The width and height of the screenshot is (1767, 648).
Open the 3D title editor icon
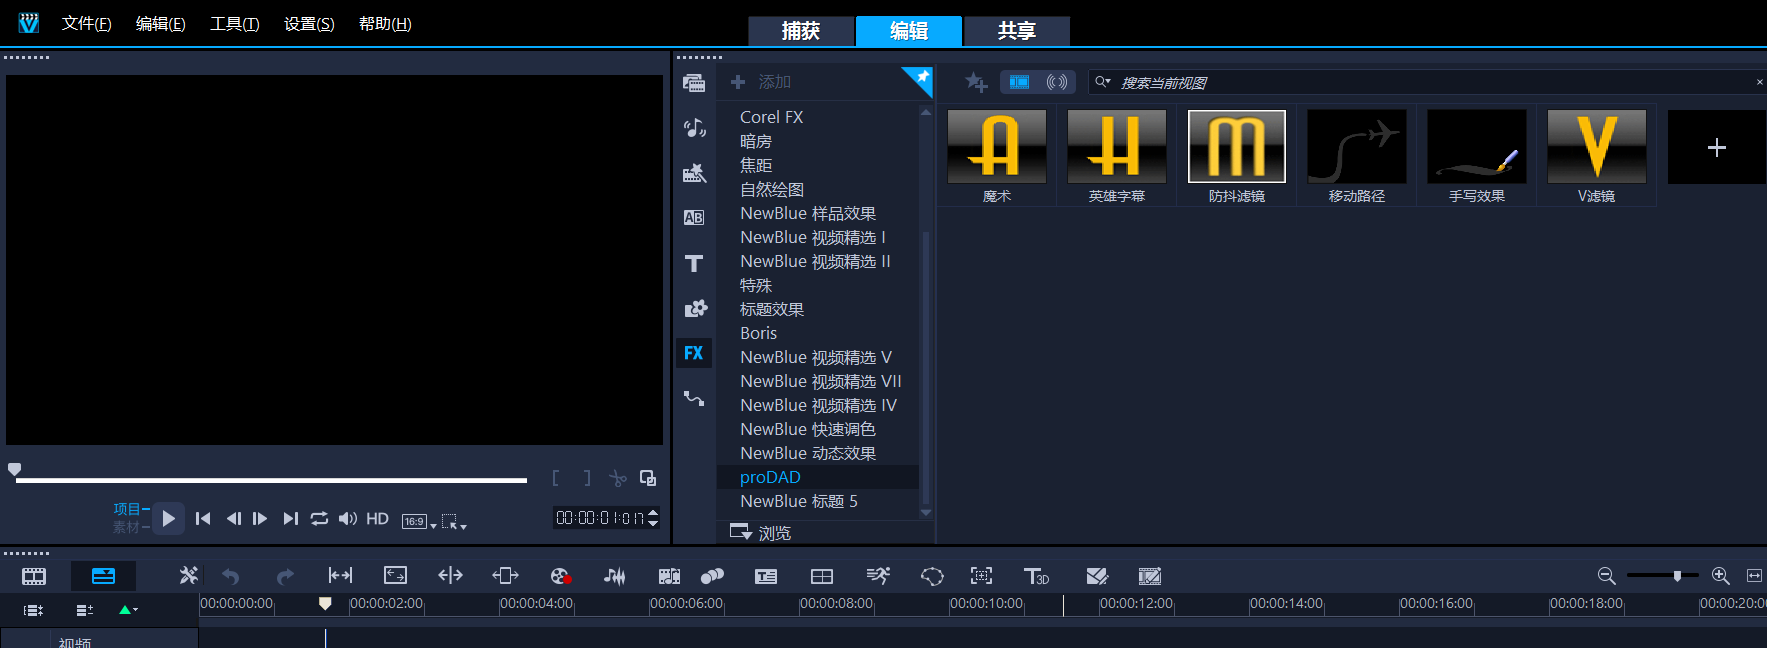1036,576
